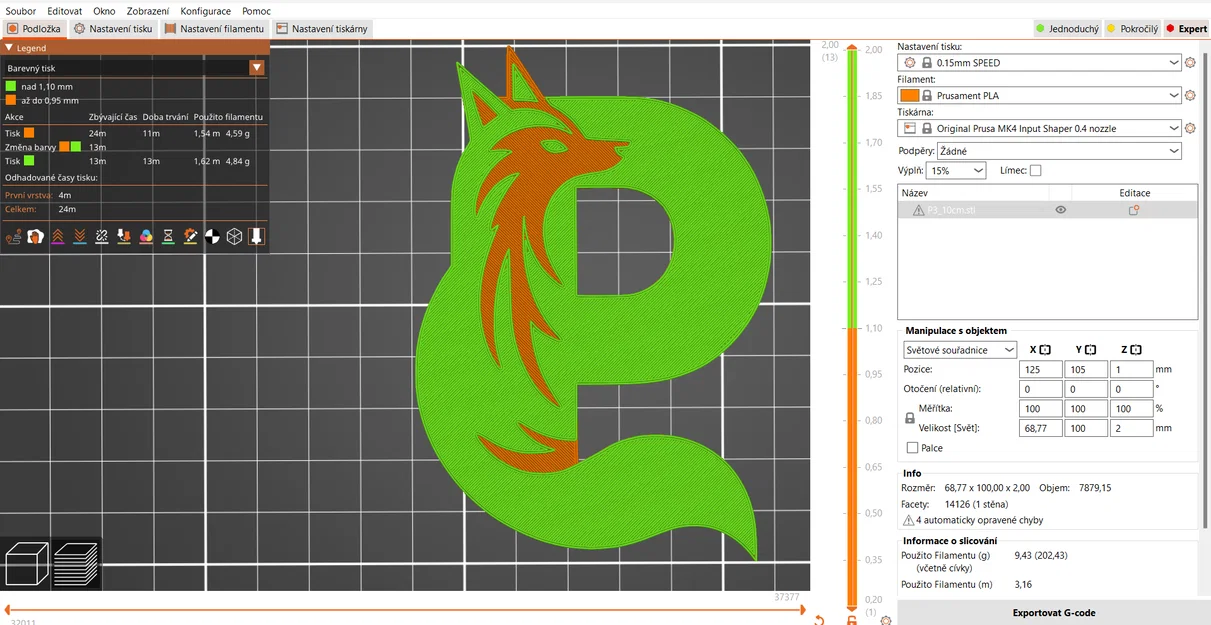The width and height of the screenshot is (1211, 625).
Task: Toggle seams icon in legend toolbar
Action: pyautogui.click(x=102, y=237)
